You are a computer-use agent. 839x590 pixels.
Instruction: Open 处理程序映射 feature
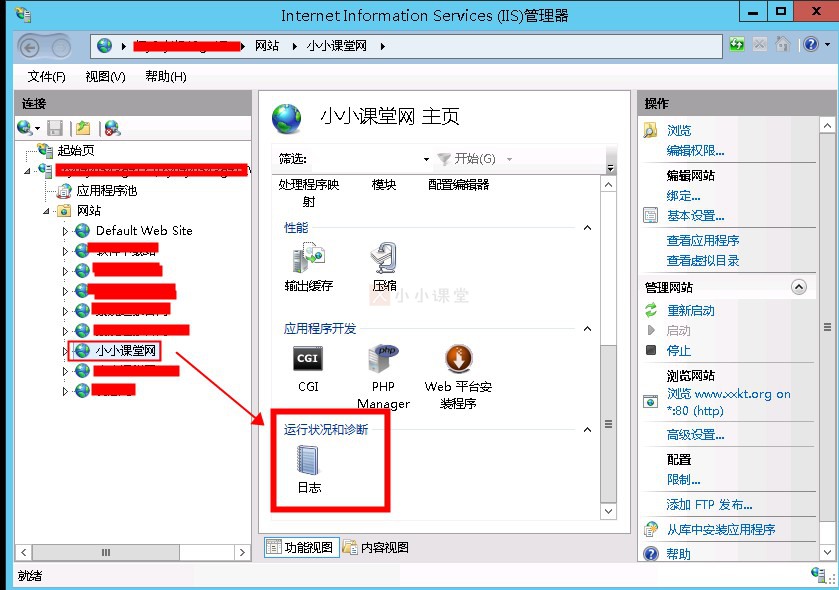click(309, 193)
